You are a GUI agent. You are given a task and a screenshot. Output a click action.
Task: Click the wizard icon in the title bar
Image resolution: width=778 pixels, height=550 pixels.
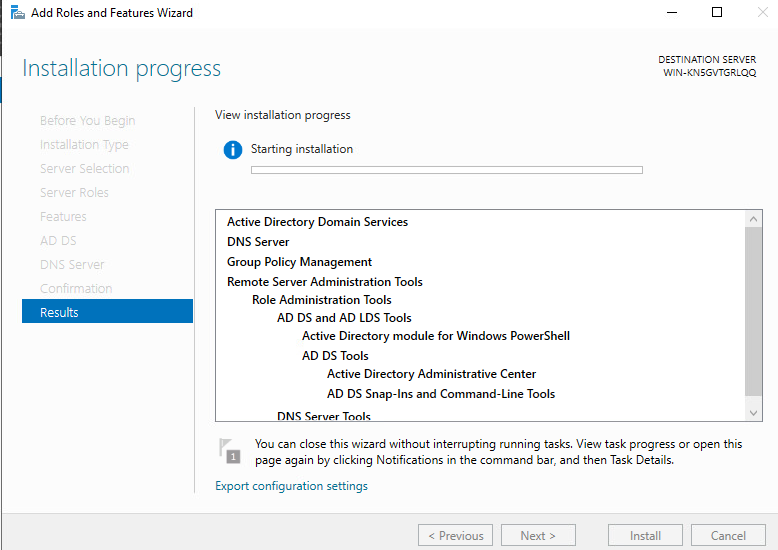point(17,12)
